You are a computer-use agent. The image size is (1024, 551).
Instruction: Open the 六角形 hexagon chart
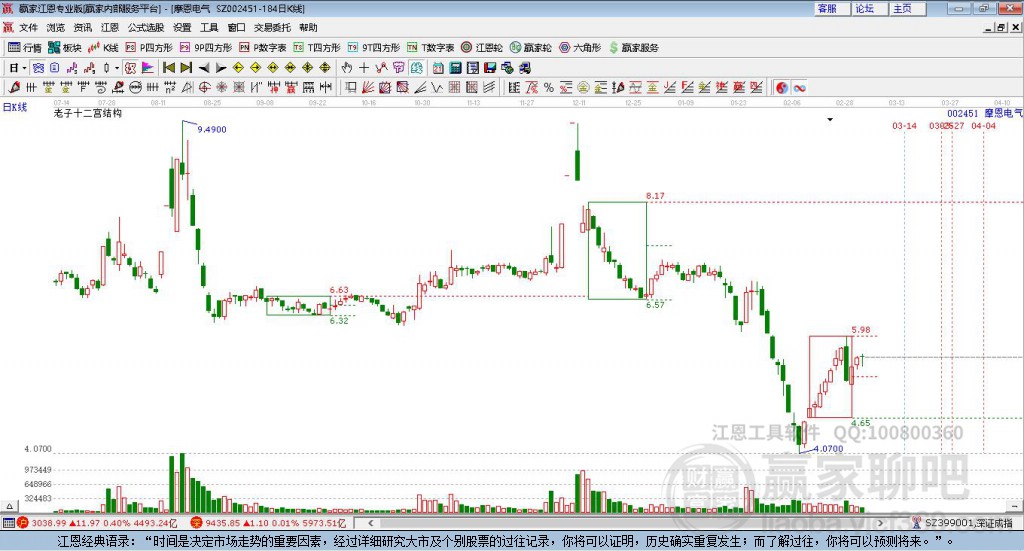[x=580, y=48]
